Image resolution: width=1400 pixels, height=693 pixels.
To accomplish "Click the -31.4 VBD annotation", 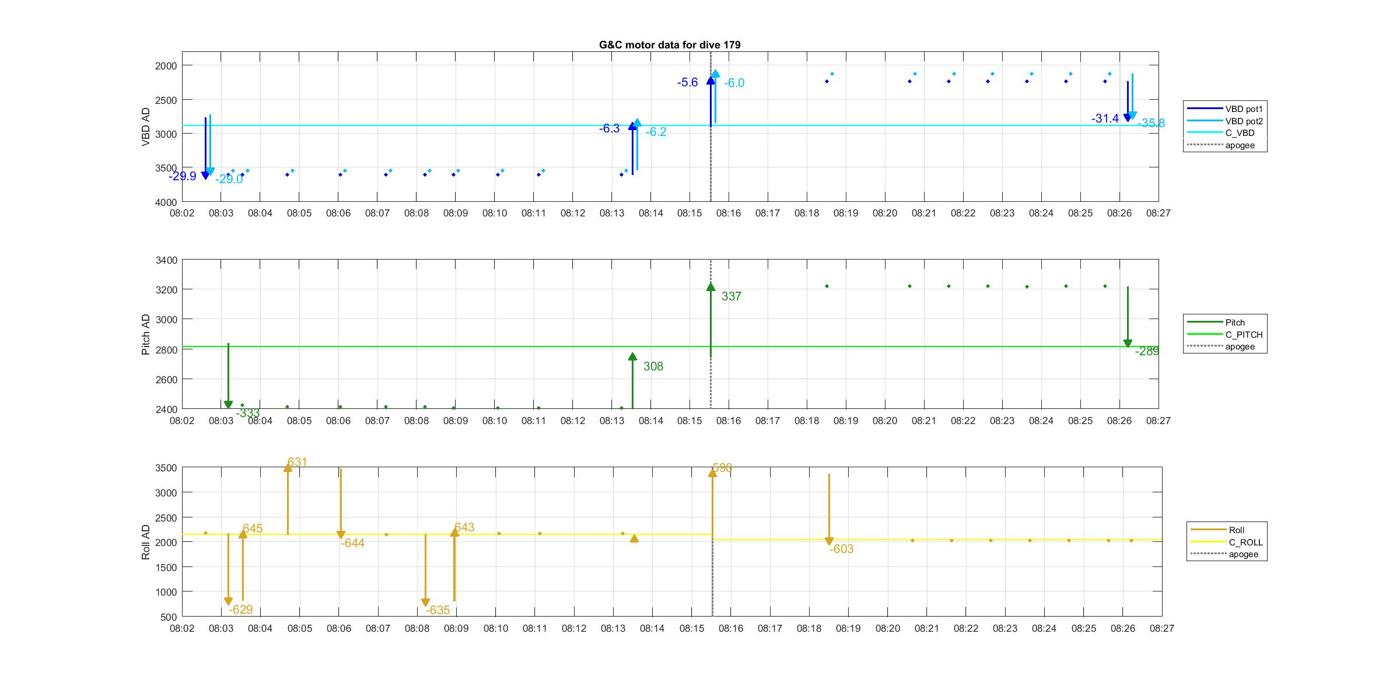I will tap(1105, 118).
